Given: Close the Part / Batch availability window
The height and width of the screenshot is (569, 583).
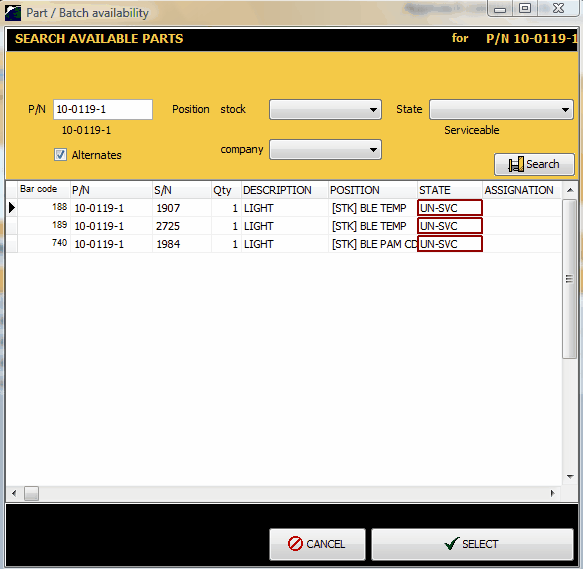Looking at the screenshot, I should [558, 9].
